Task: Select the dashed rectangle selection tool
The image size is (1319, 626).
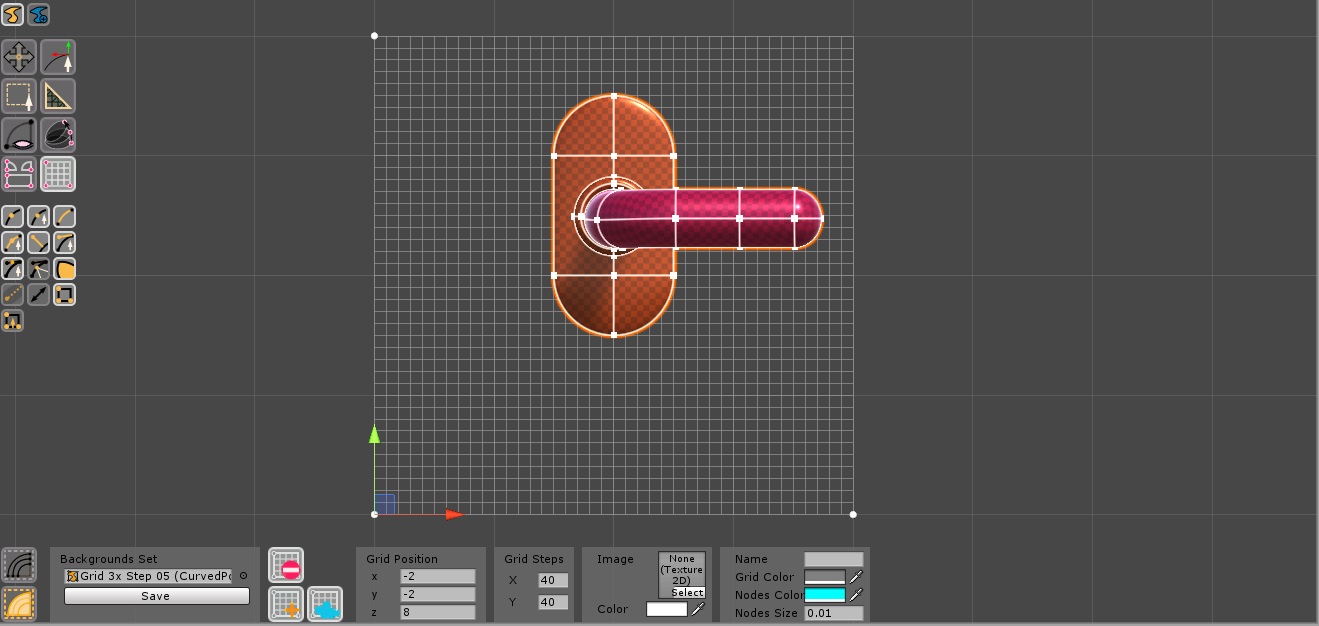Action: (x=19, y=96)
